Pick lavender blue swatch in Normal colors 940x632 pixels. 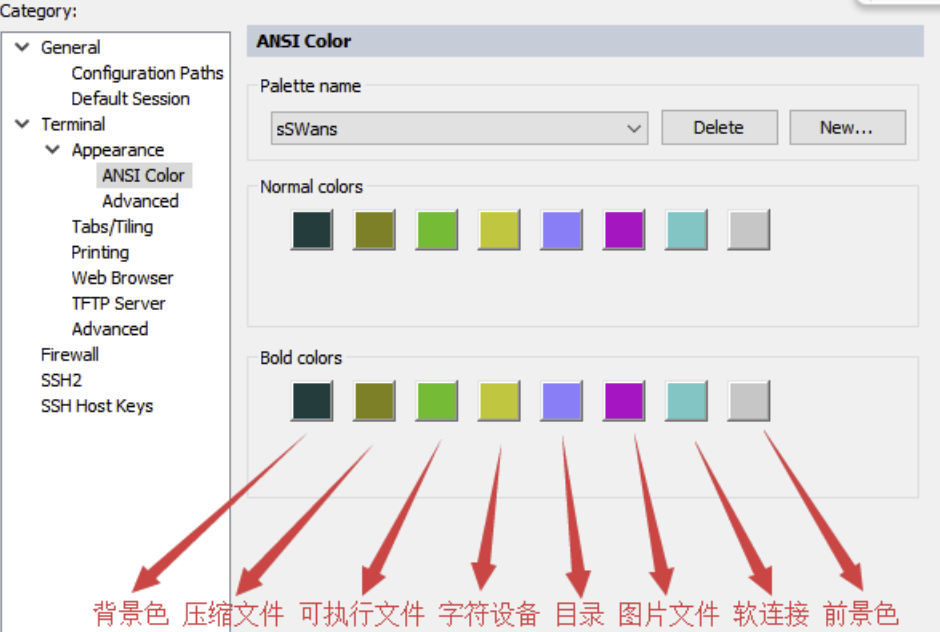(561, 230)
